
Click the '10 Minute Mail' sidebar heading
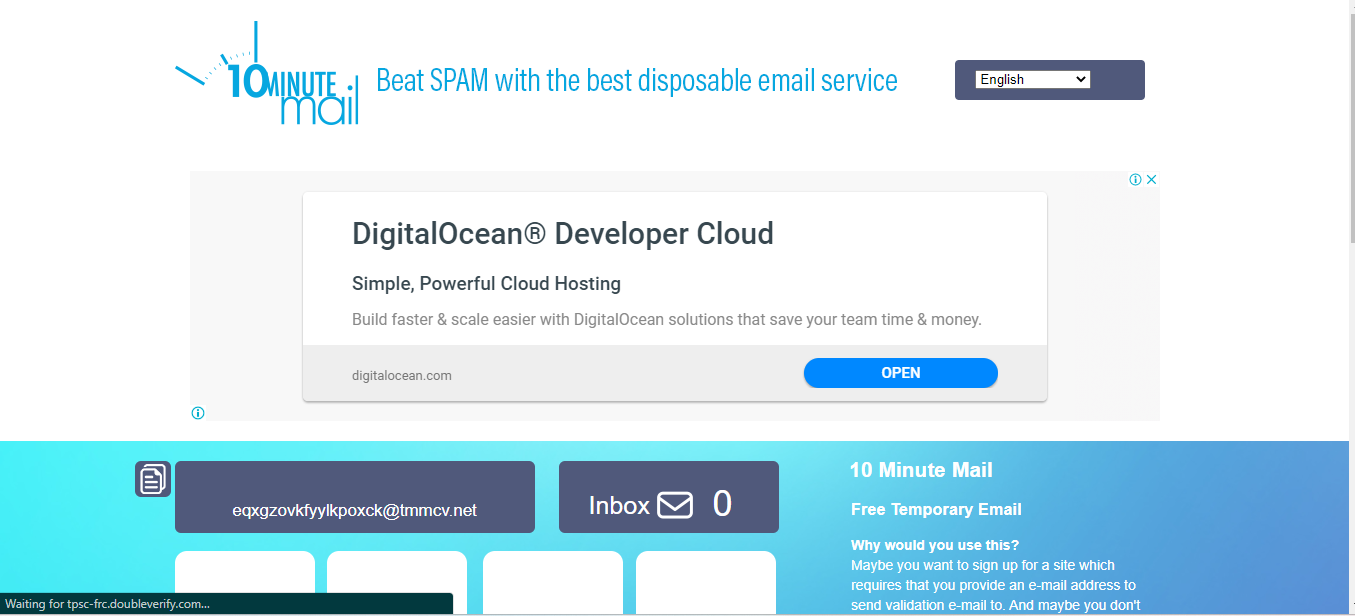921,470
